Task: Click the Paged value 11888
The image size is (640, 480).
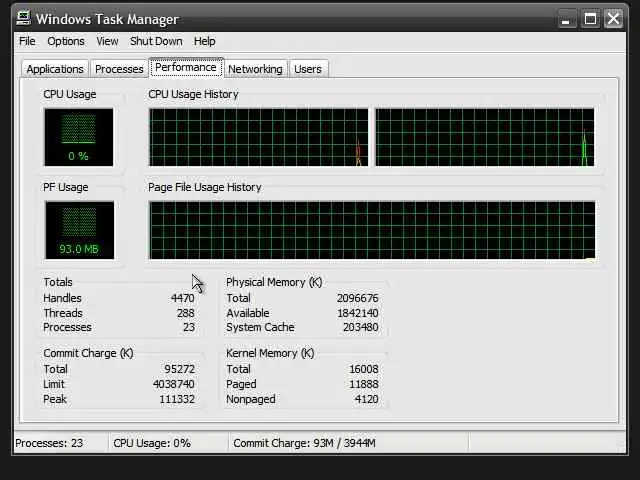Action: point(364,384)
